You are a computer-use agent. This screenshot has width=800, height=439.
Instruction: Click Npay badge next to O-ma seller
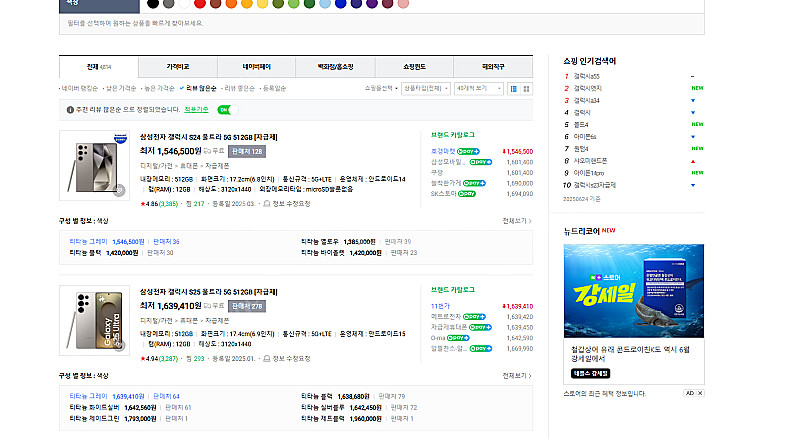(x=458, y=338)
